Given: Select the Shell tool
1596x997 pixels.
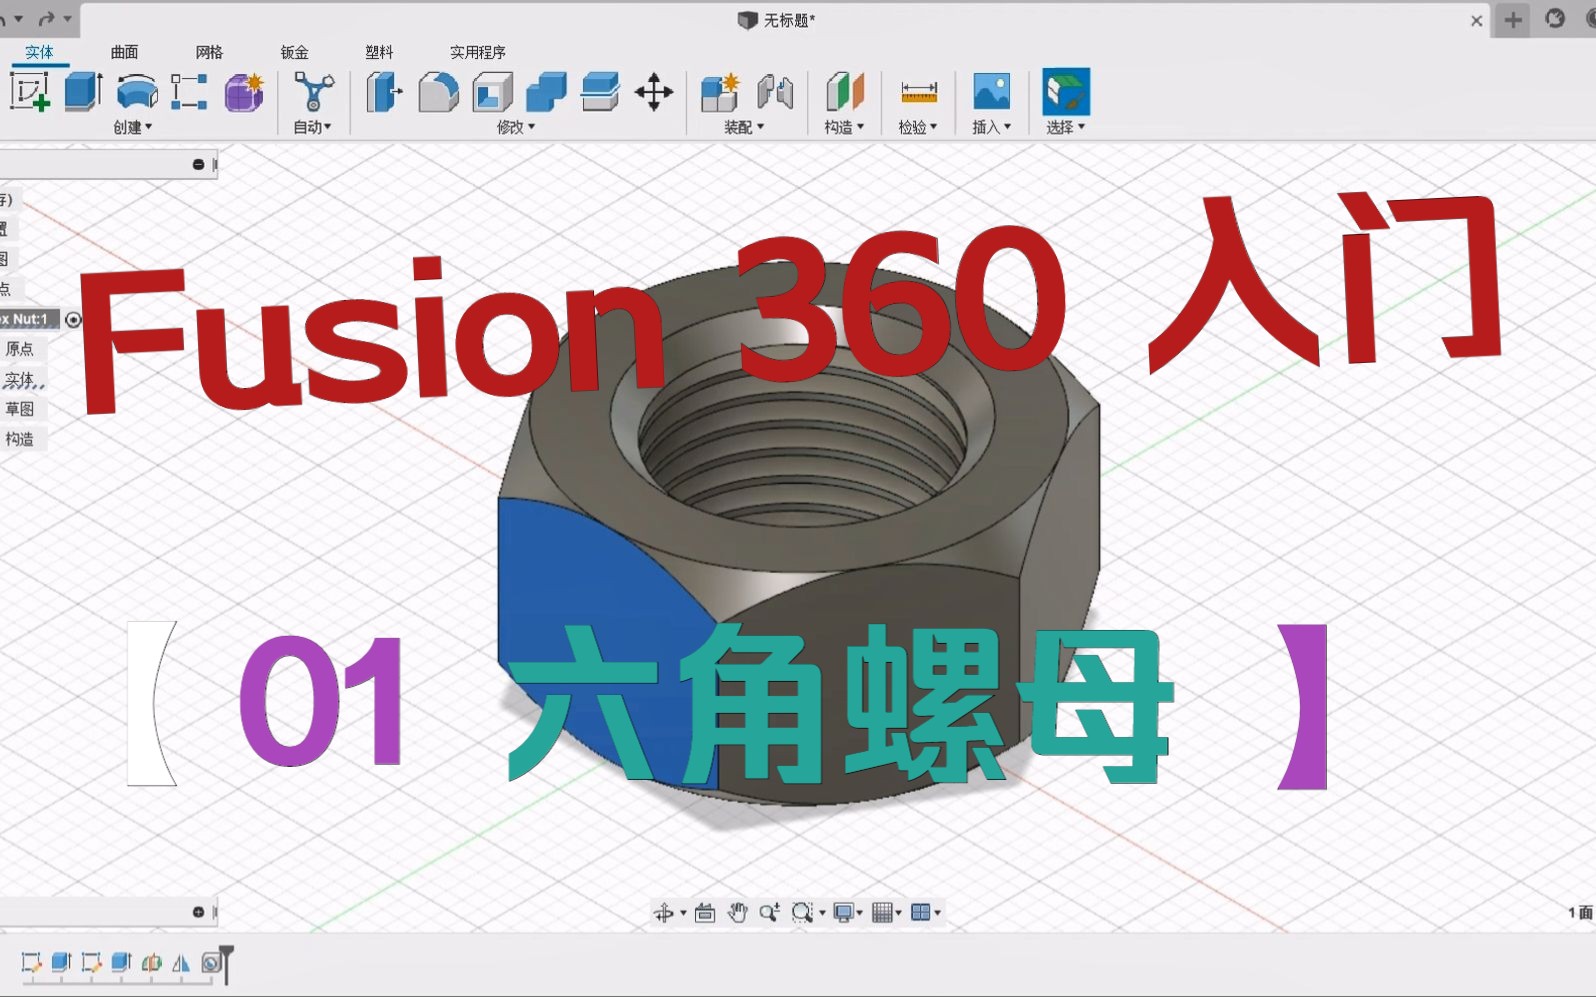Looking at the screenshot, I should click(x=492, y=92).
